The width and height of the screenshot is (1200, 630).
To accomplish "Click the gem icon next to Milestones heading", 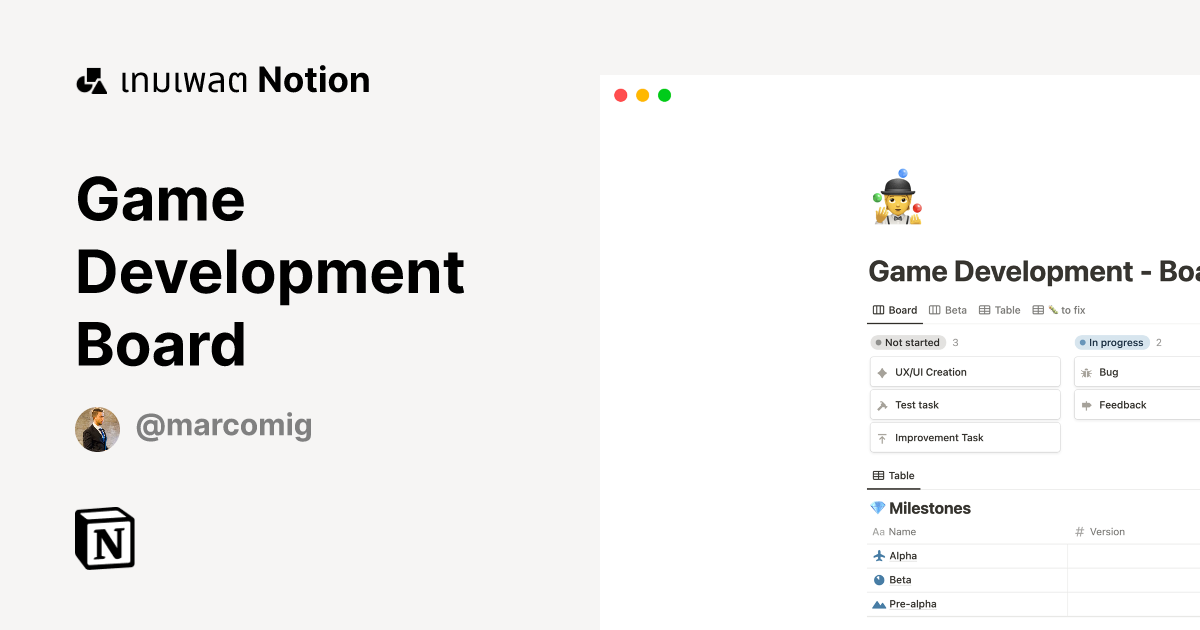I will click(879, 508).
